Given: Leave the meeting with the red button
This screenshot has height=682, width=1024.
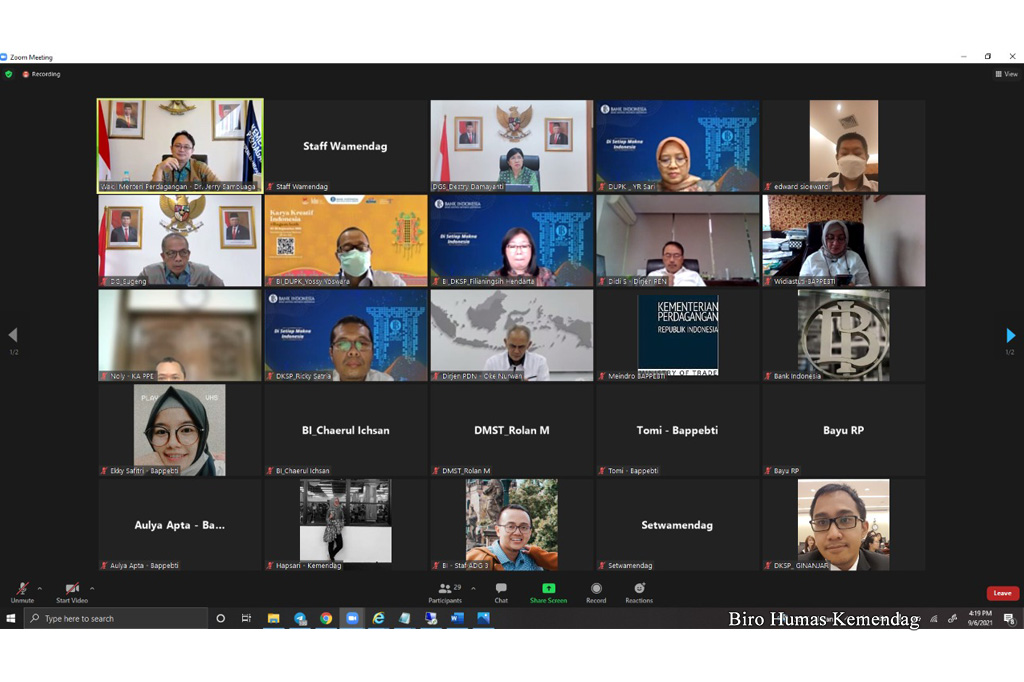Looking at the screenshot, I should point(1002,593).
